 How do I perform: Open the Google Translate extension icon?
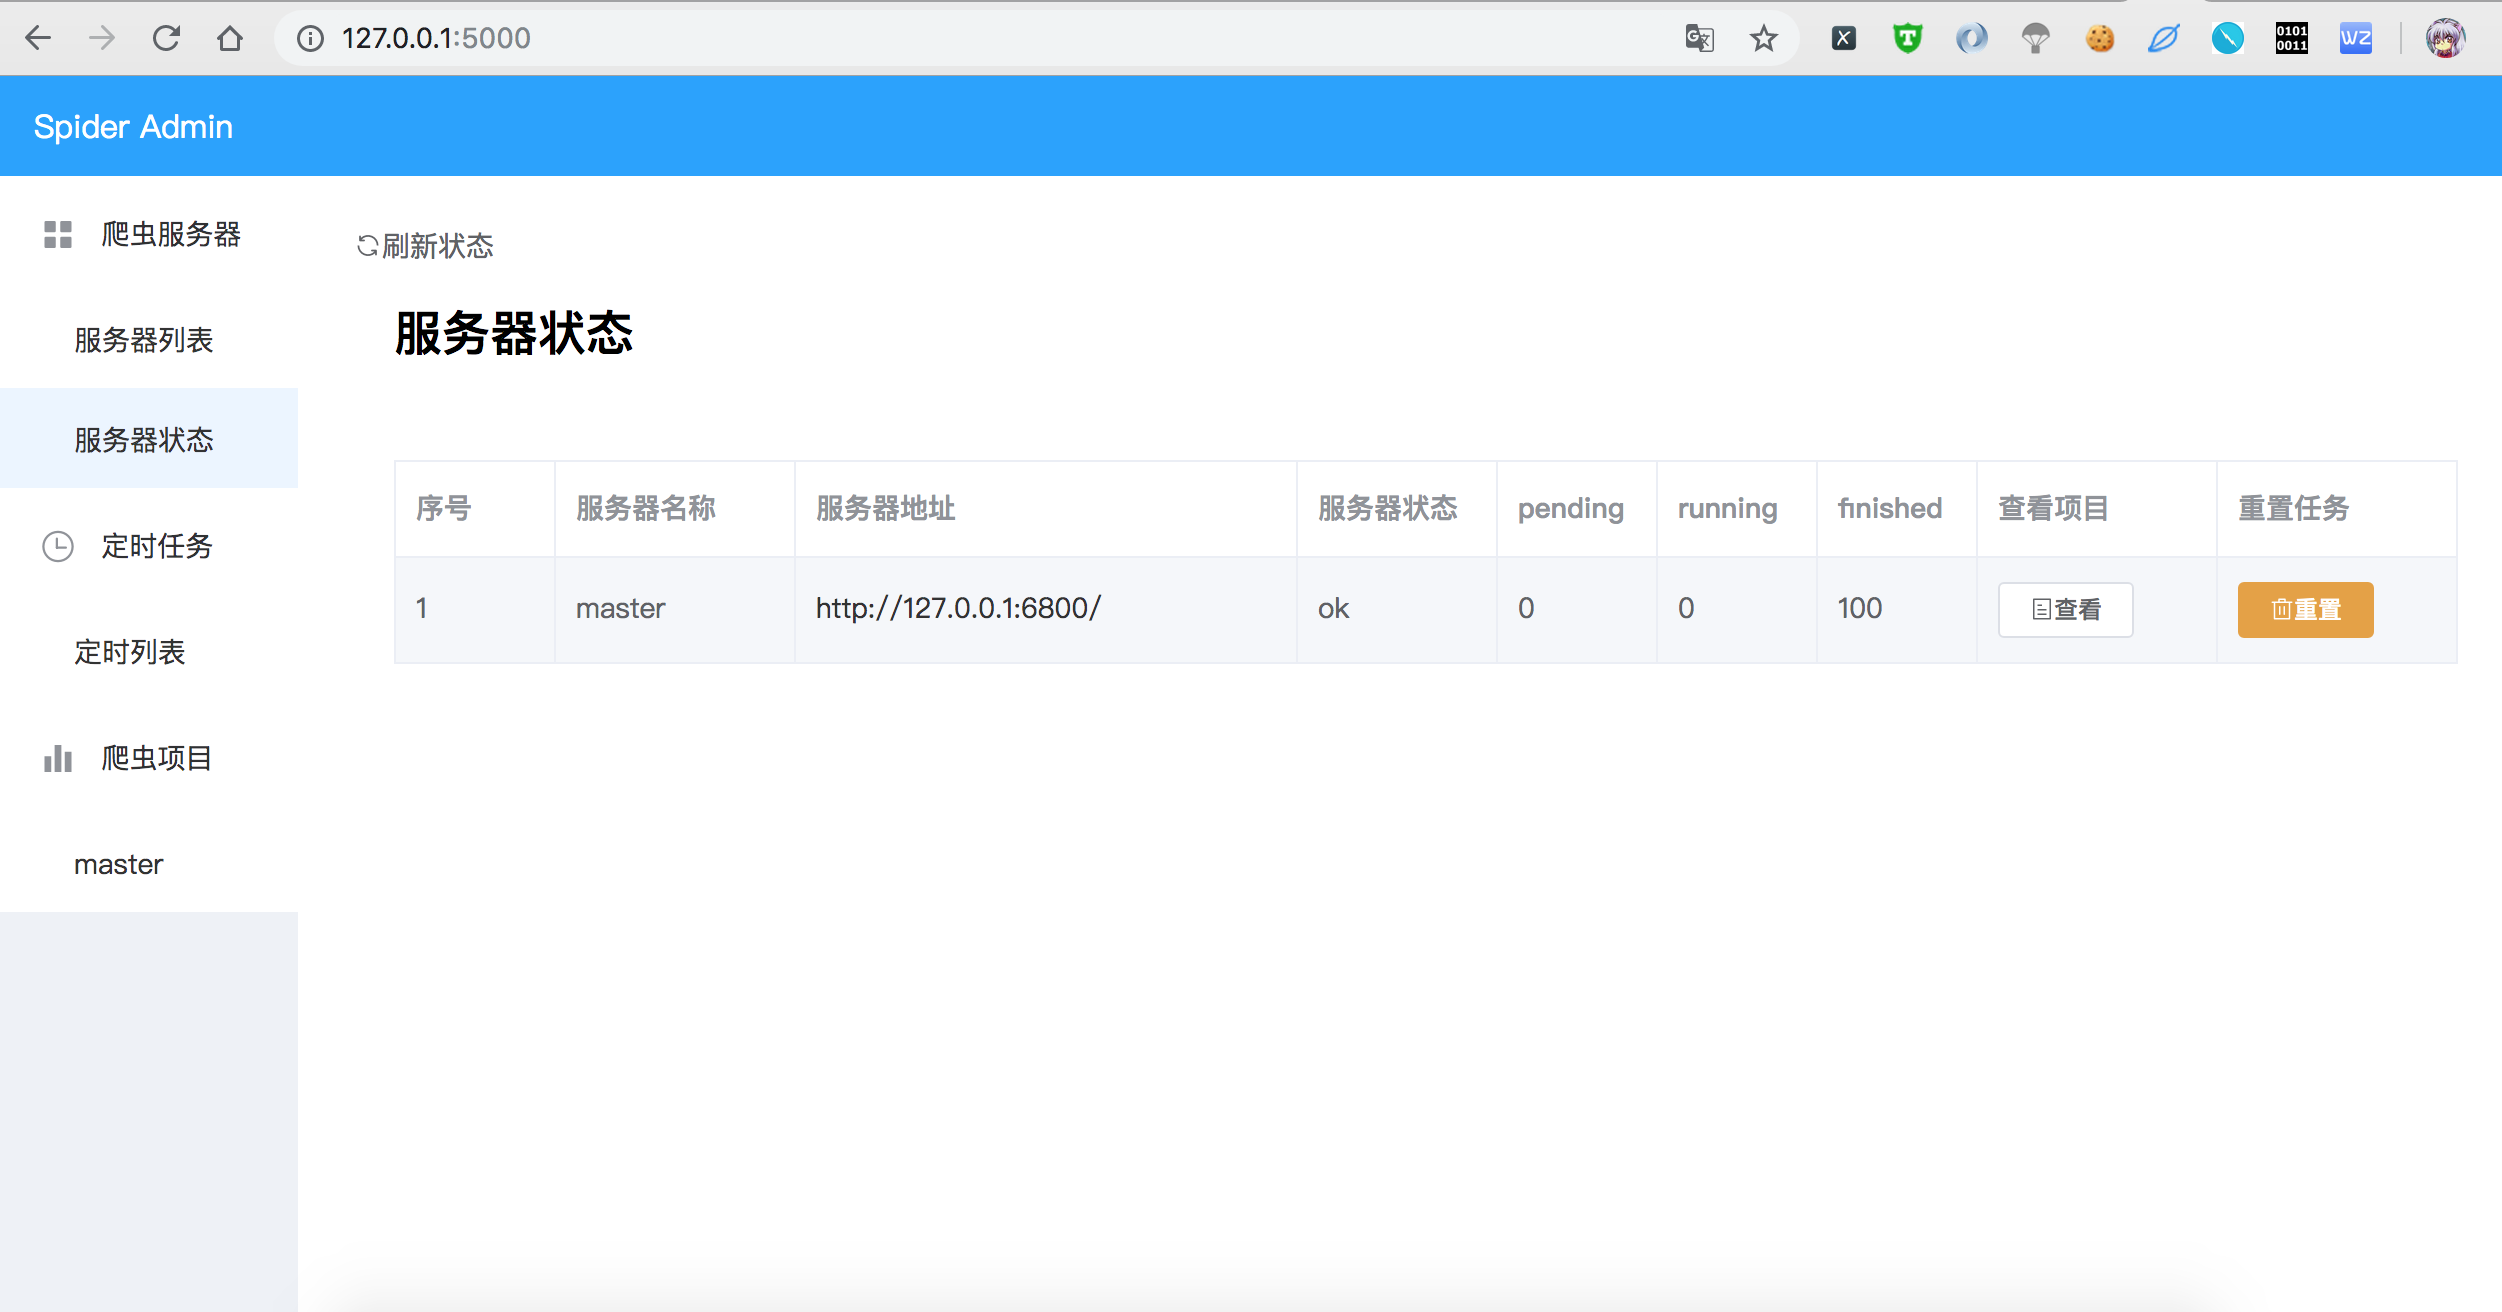tap(1700, 37)
